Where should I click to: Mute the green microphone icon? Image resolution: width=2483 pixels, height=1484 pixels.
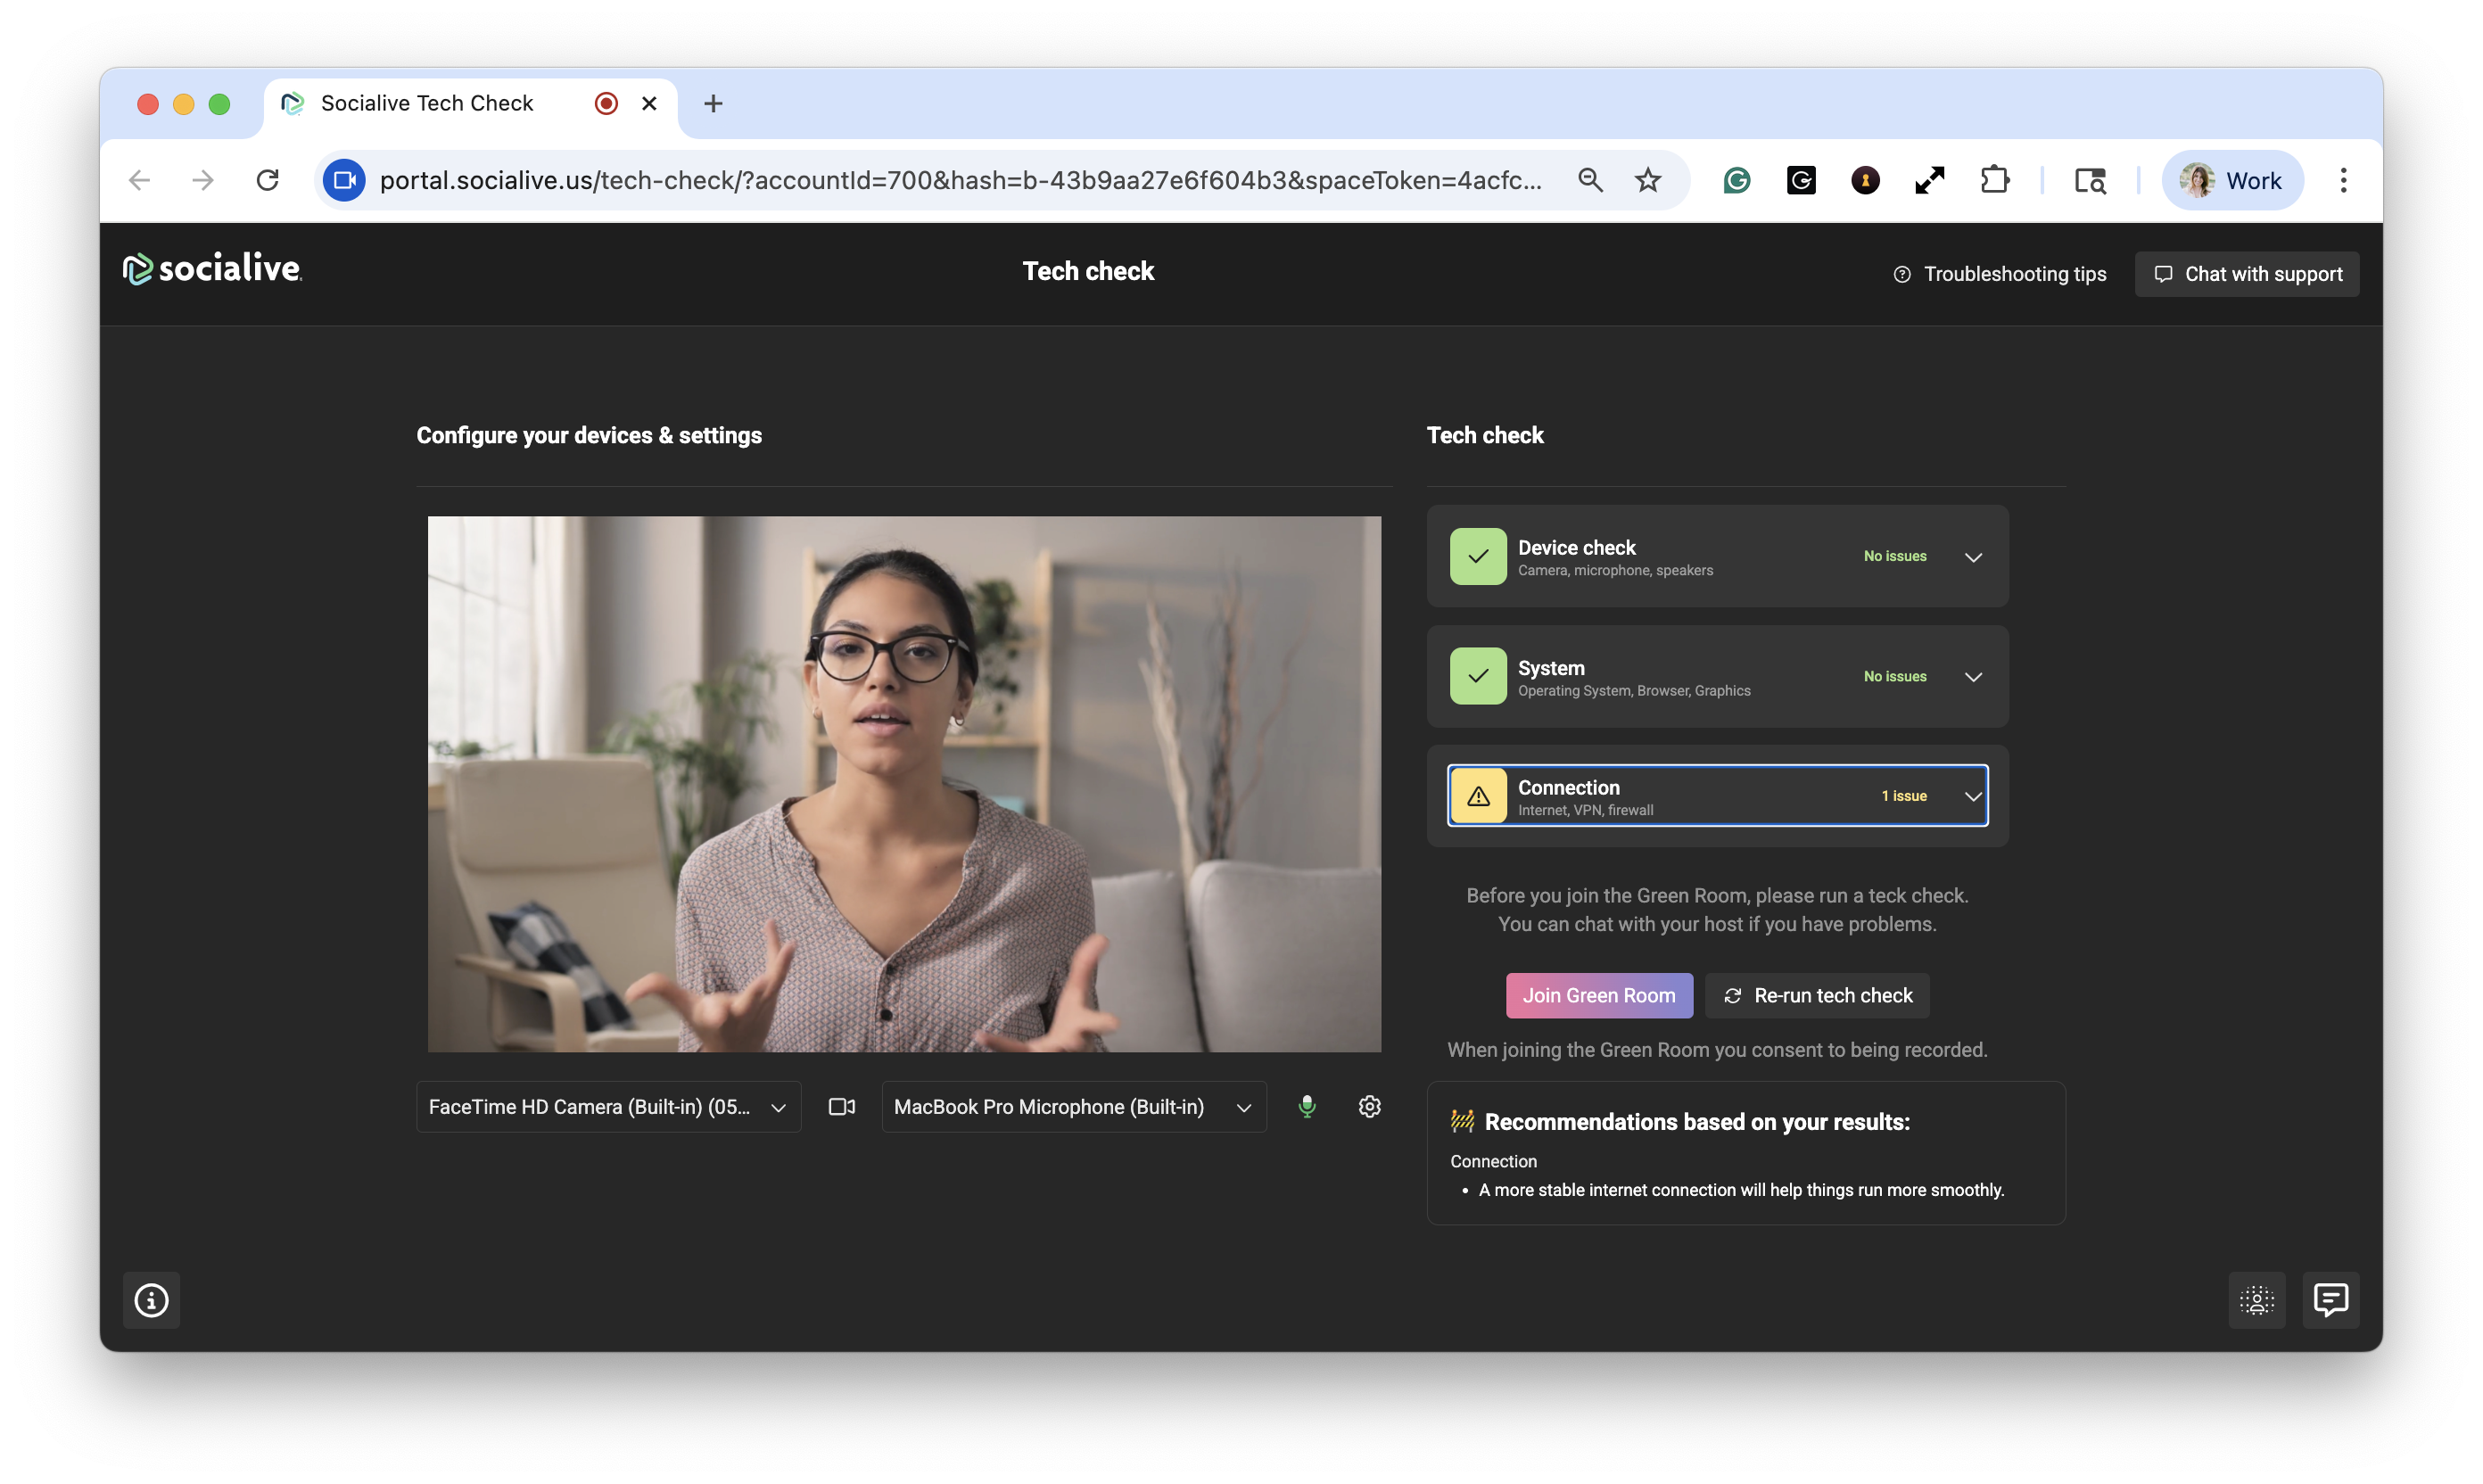click(x=1306, y=1106)
